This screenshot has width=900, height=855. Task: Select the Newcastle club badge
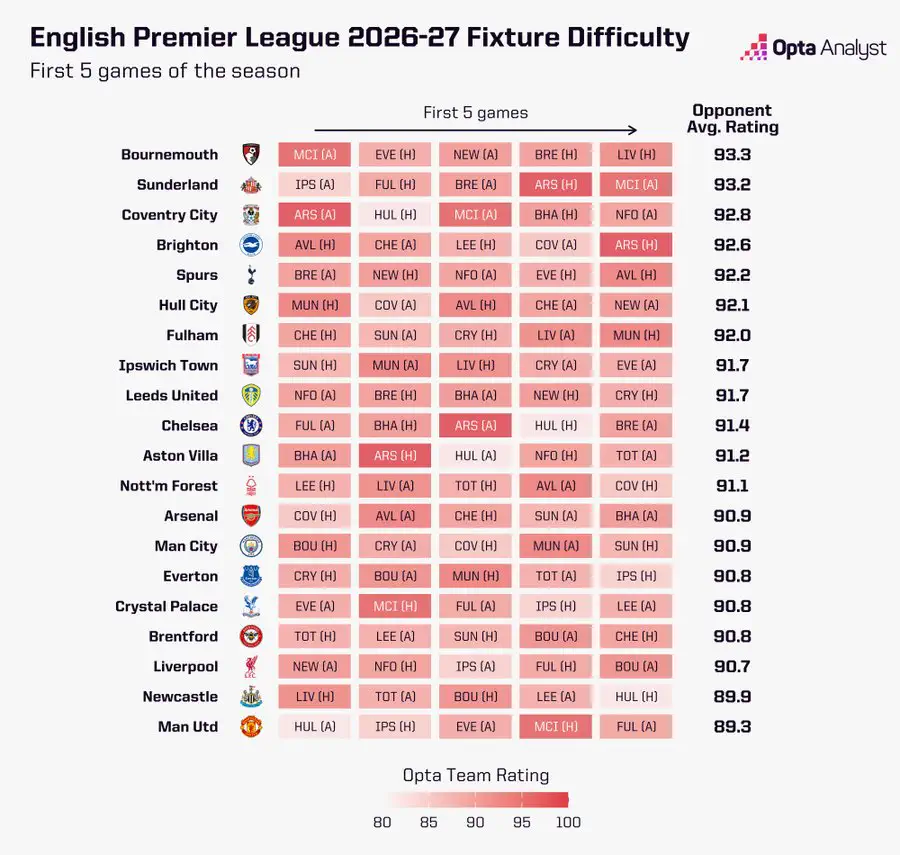tap(251, 697)
